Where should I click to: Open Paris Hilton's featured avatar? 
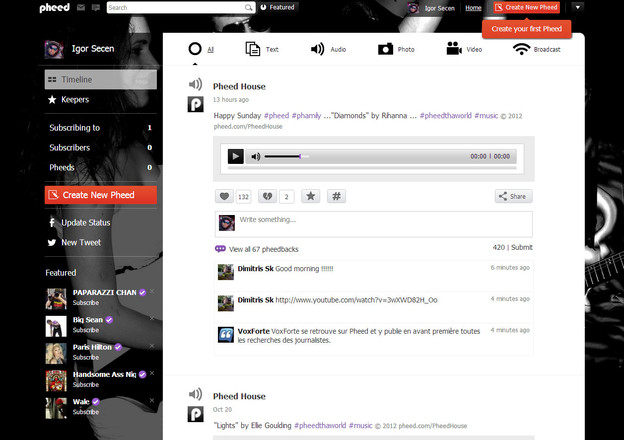pyautogui.click(x=56, y=353)
